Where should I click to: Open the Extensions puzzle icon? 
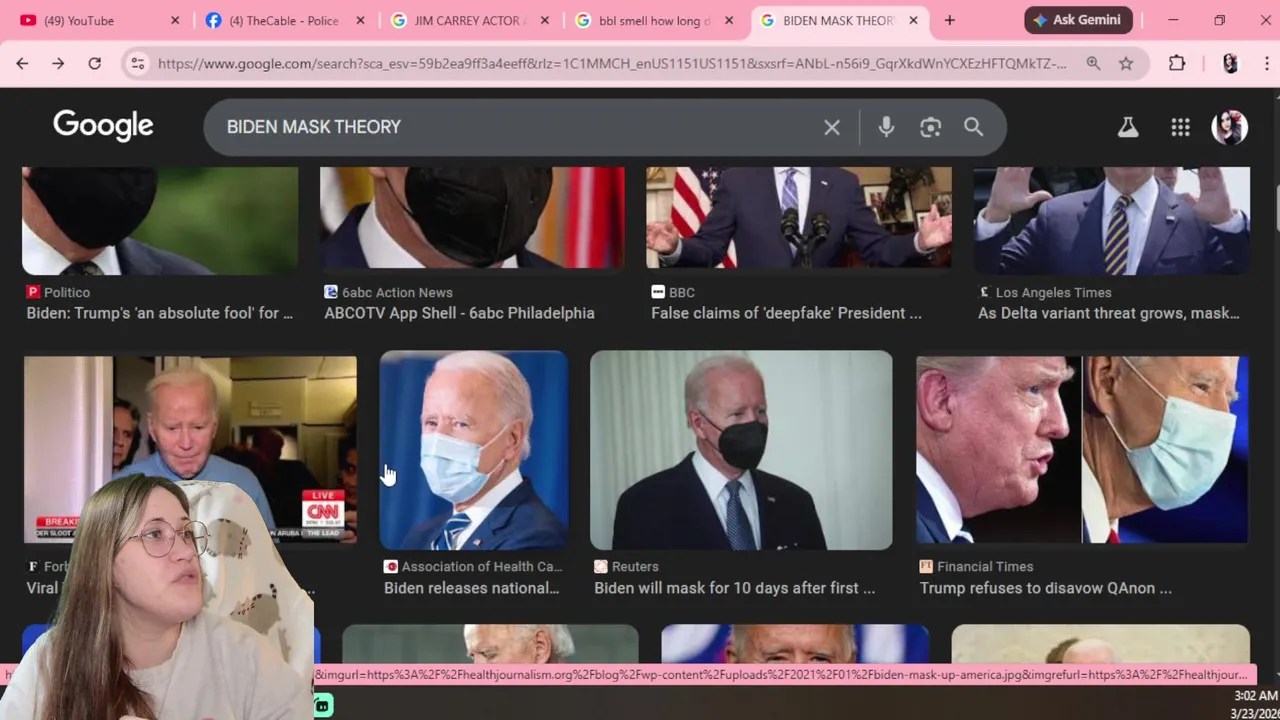(1177, 63)
